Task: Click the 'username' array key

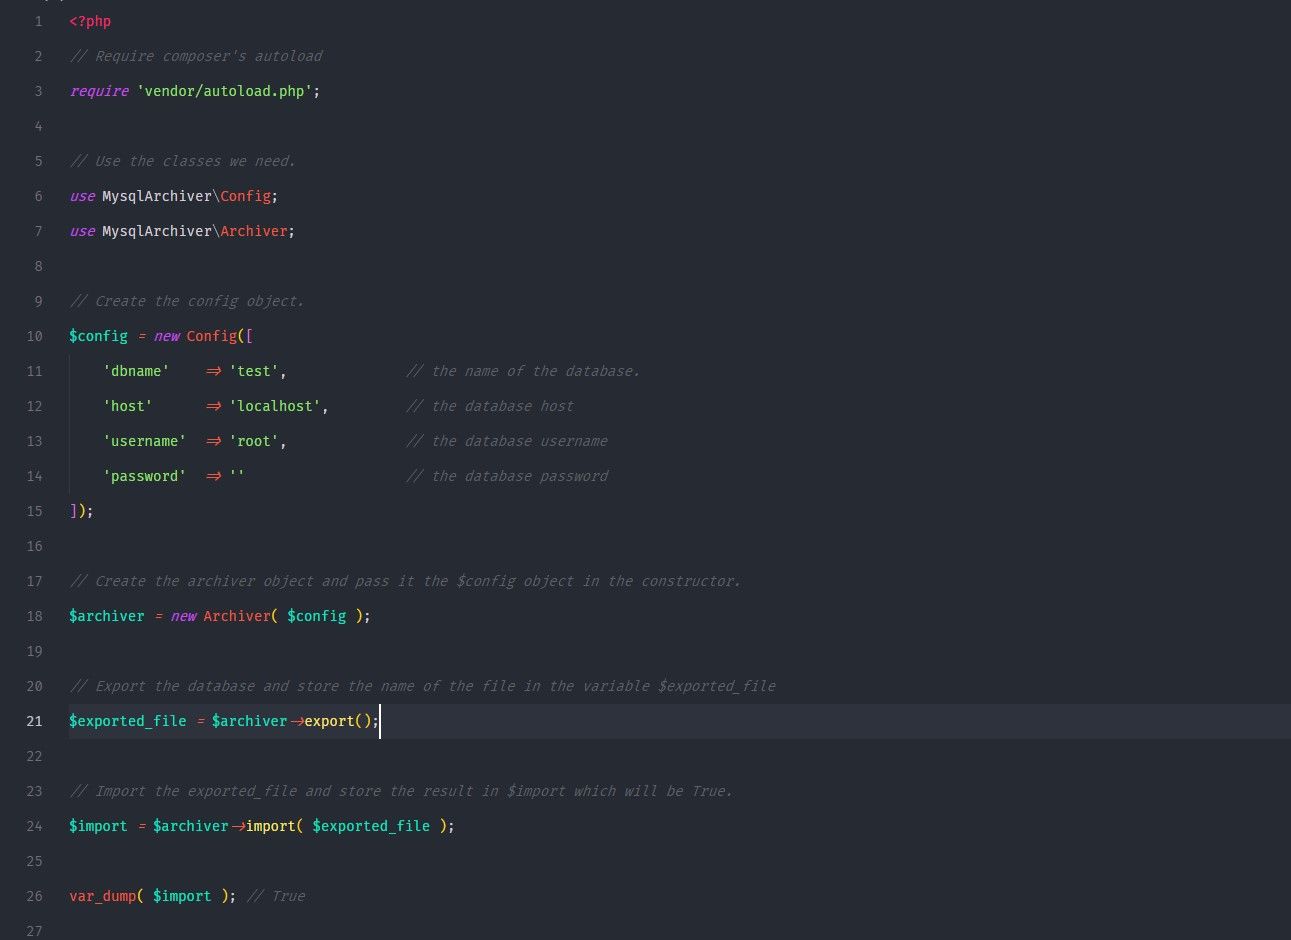Action: tap(145, 441)
